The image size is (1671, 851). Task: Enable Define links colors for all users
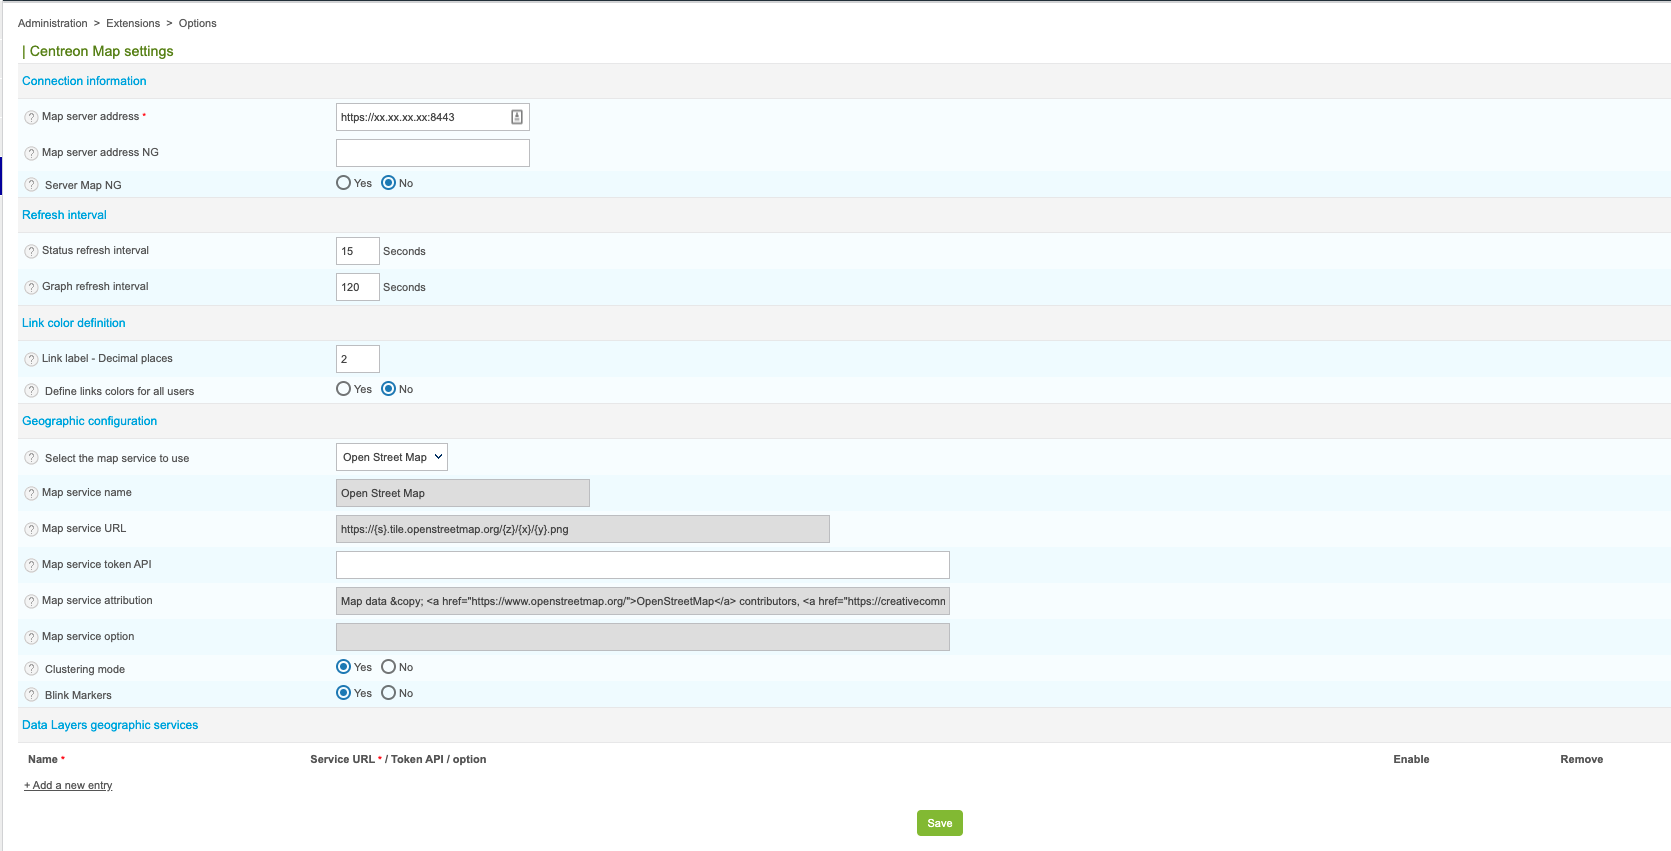[x=344, y=389]
